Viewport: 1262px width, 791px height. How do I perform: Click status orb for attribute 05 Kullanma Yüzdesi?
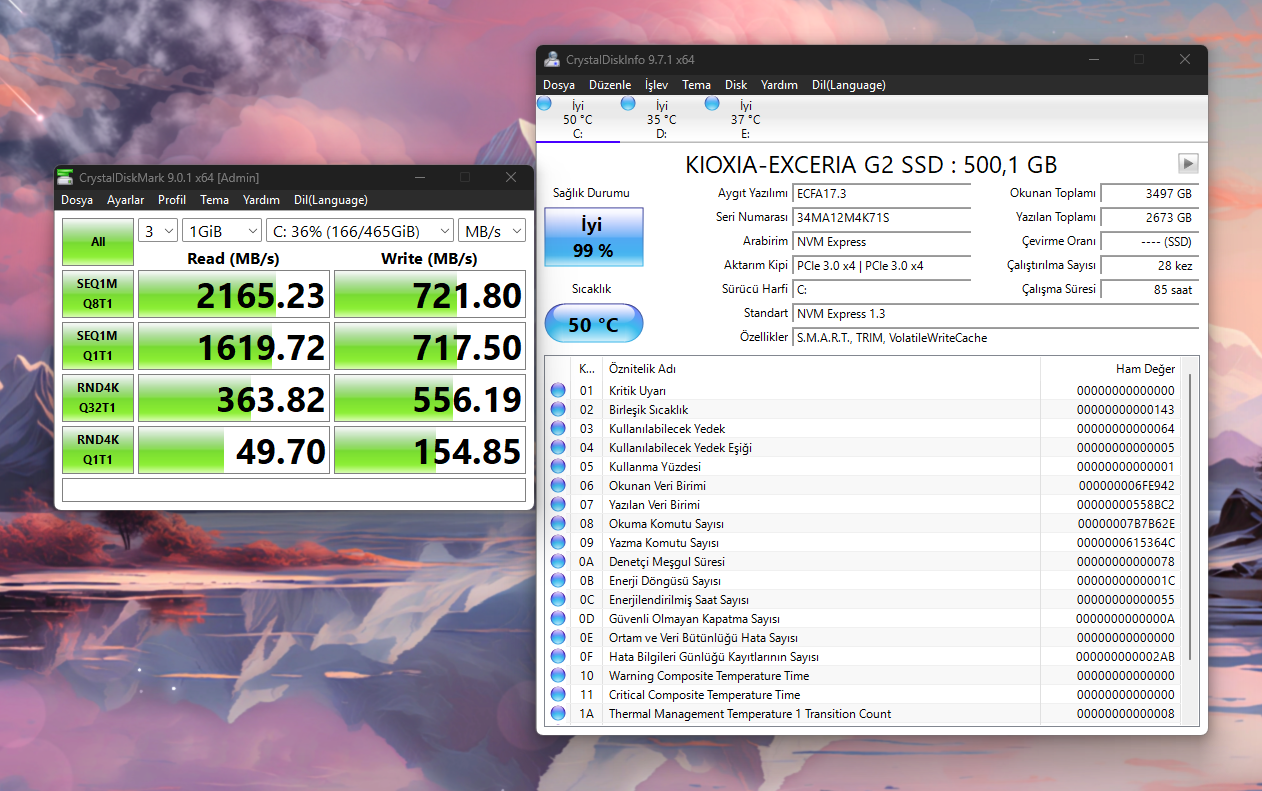558,467
